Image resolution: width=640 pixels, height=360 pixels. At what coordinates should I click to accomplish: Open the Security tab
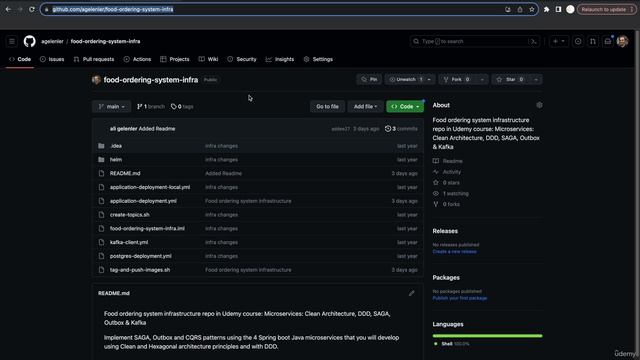[242, 59]
